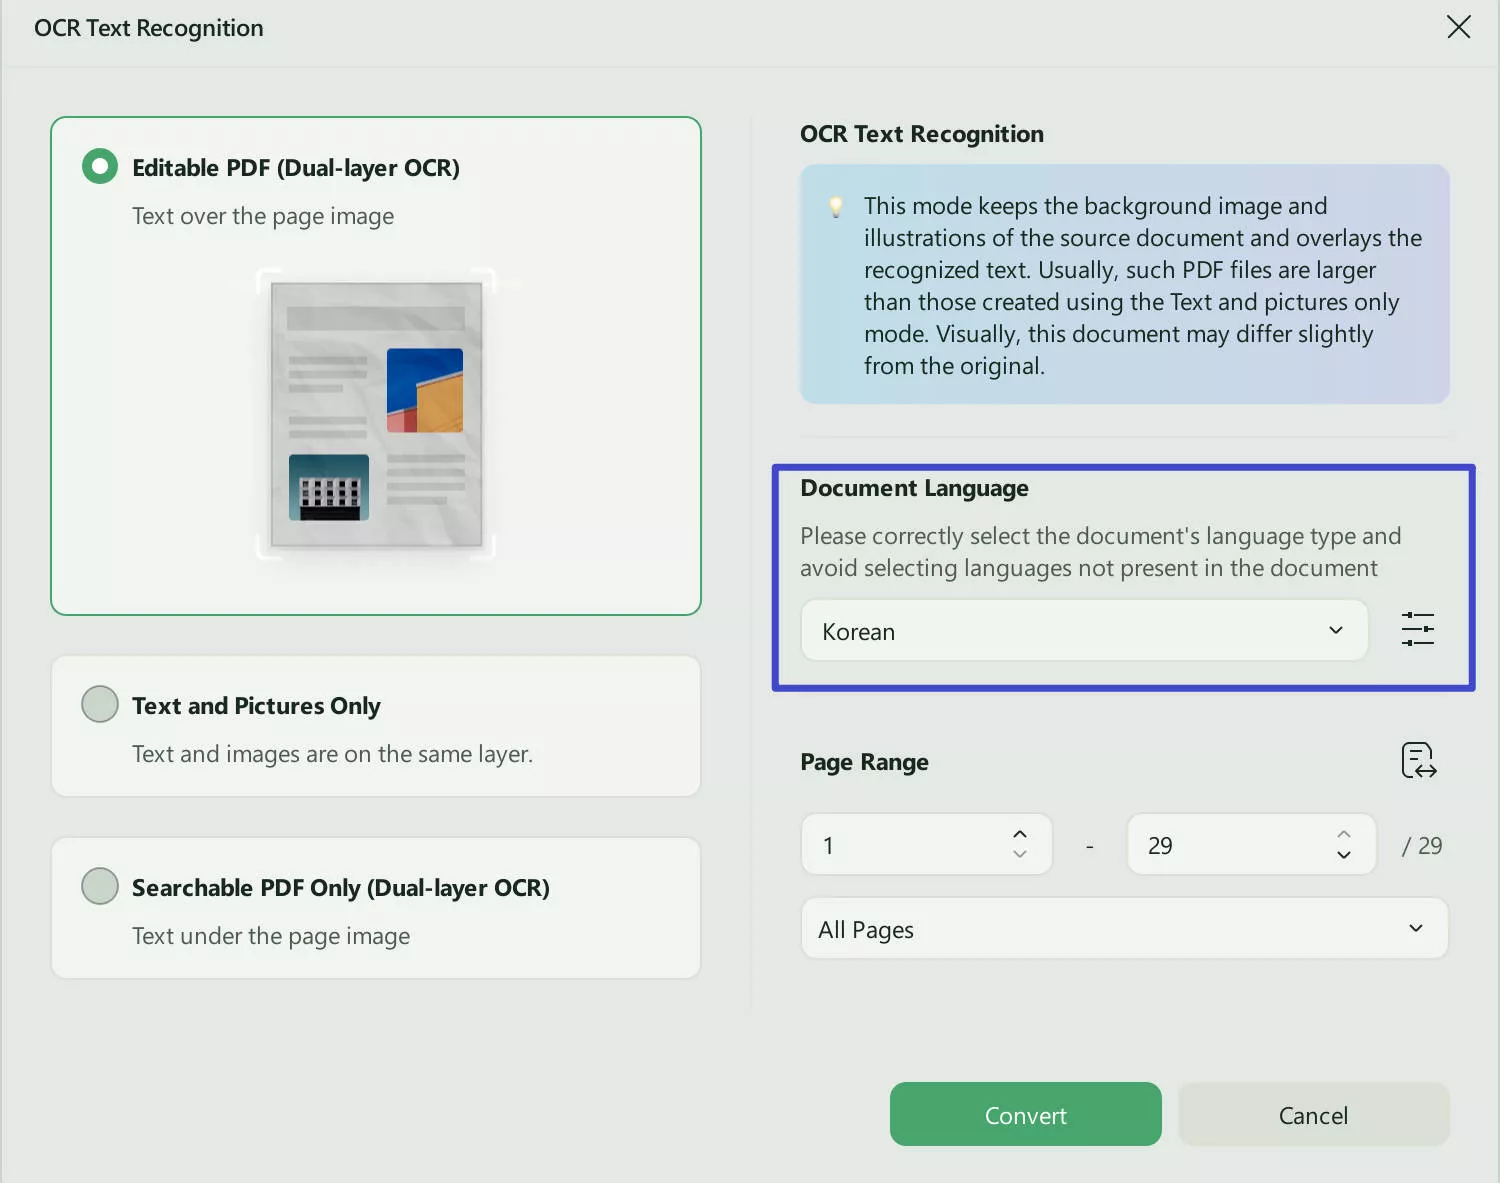The height and width of the screenshot is (1183, 1500).
Task: Increase the starting page number
Action: (x=1020, y=832)
